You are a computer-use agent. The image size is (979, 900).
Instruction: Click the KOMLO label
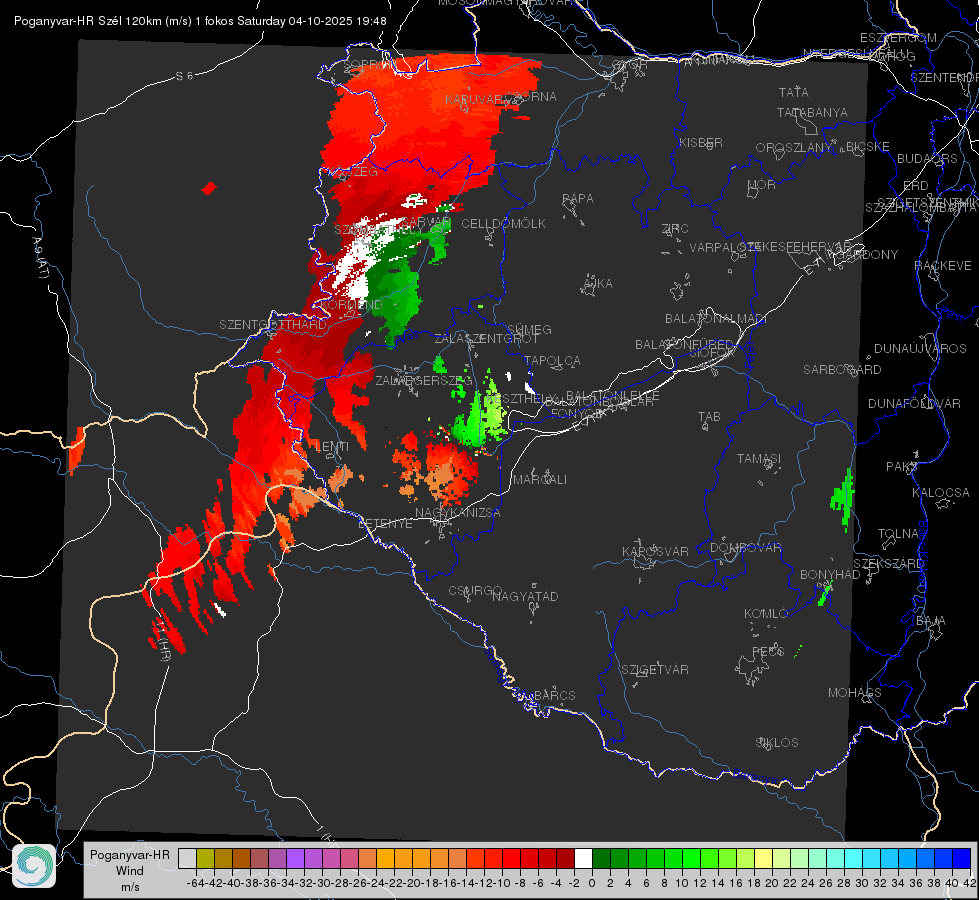coord(766,614)
